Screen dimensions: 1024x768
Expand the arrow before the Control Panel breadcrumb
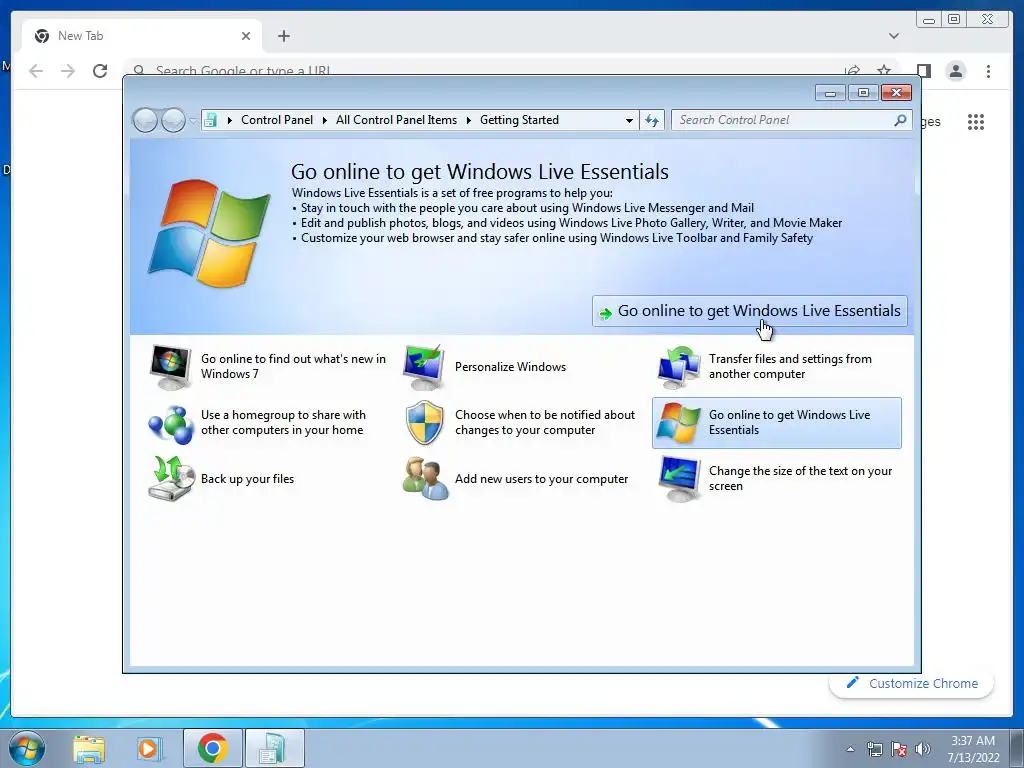coord(229,120)
